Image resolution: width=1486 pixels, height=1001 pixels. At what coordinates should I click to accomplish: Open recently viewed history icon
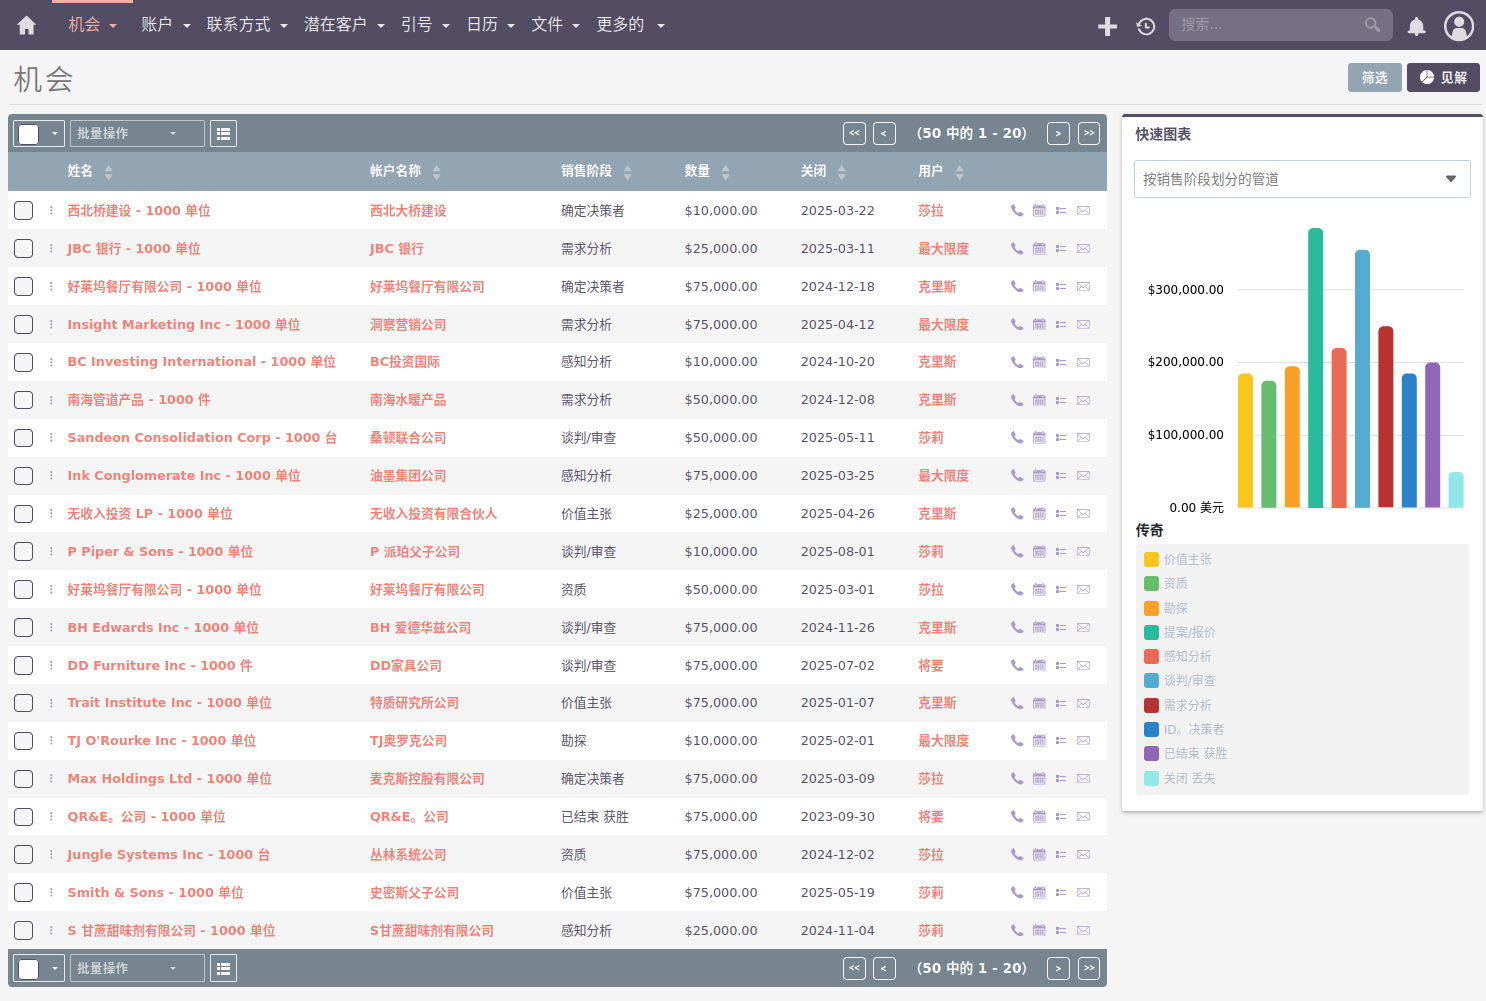(1146, 26)
